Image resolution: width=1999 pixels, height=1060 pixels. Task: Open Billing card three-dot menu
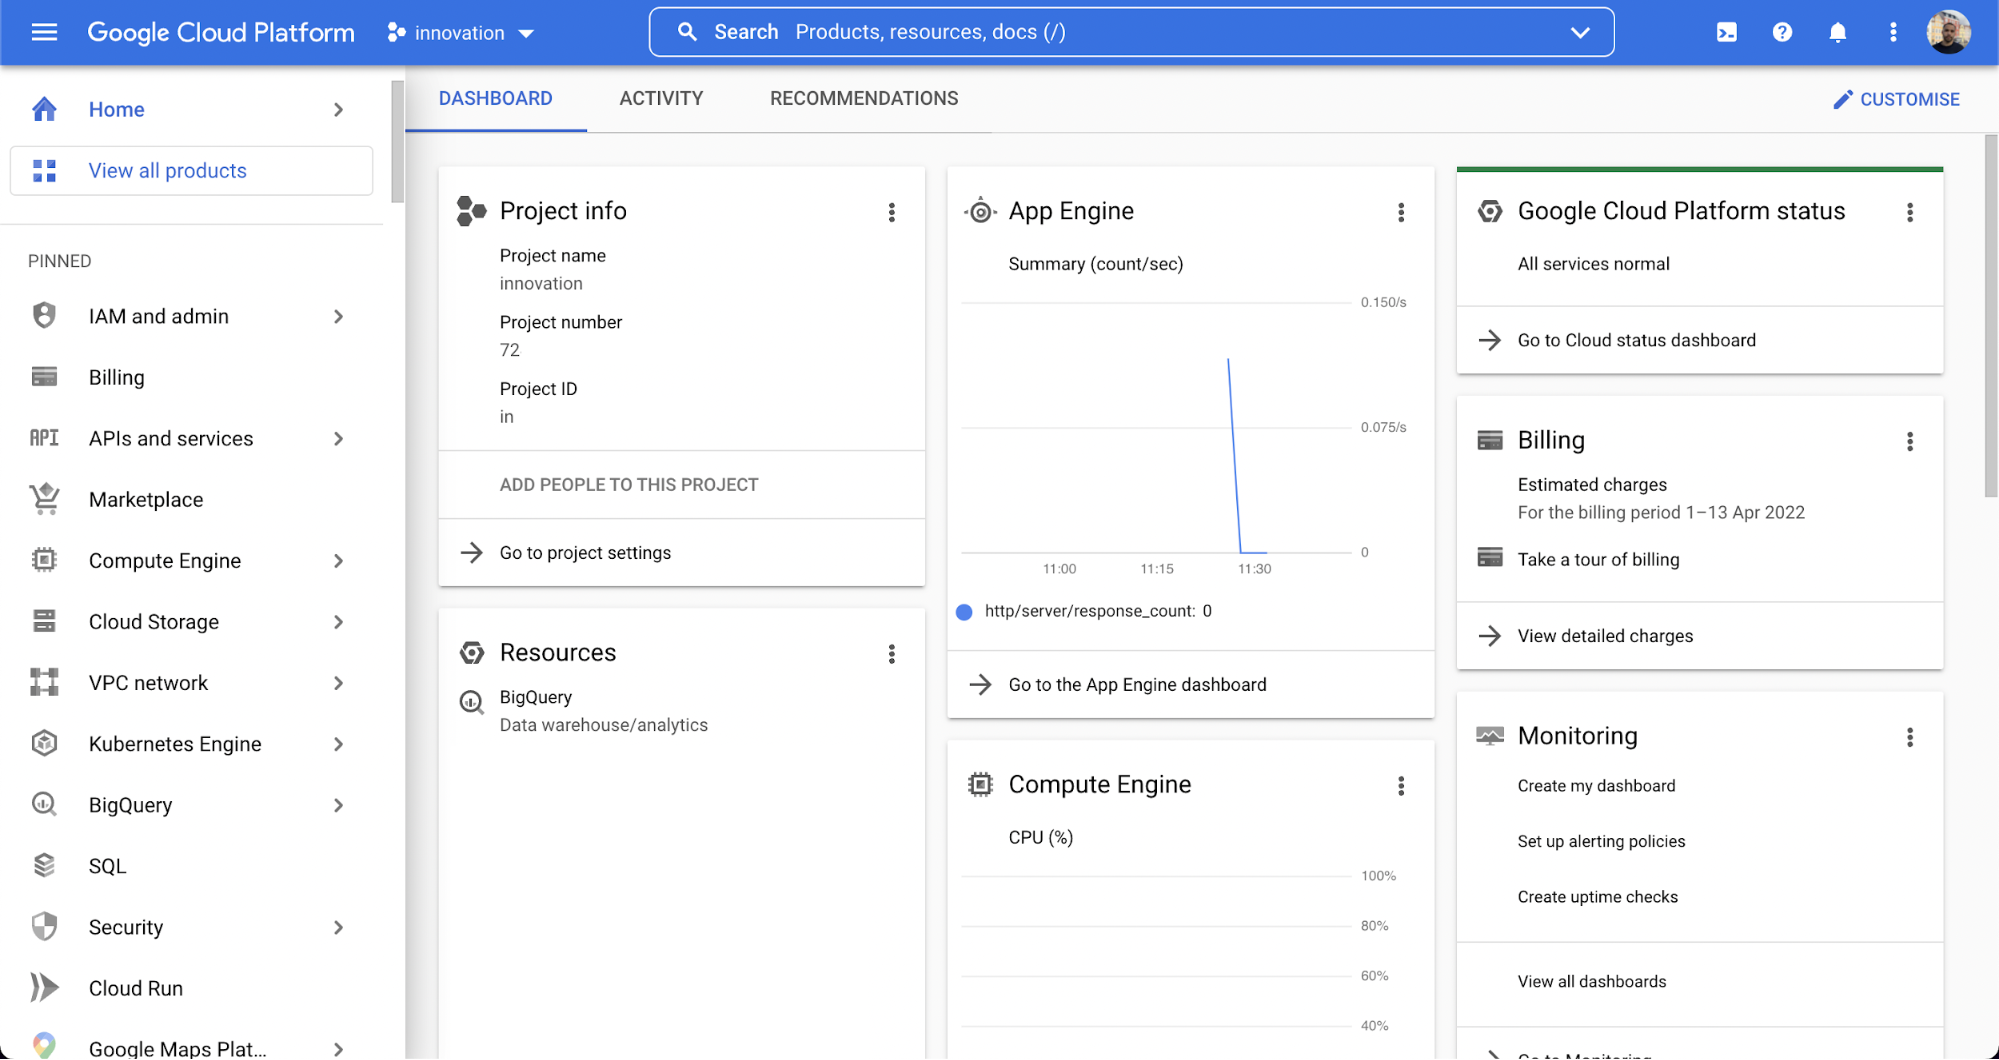(1910, 441)
